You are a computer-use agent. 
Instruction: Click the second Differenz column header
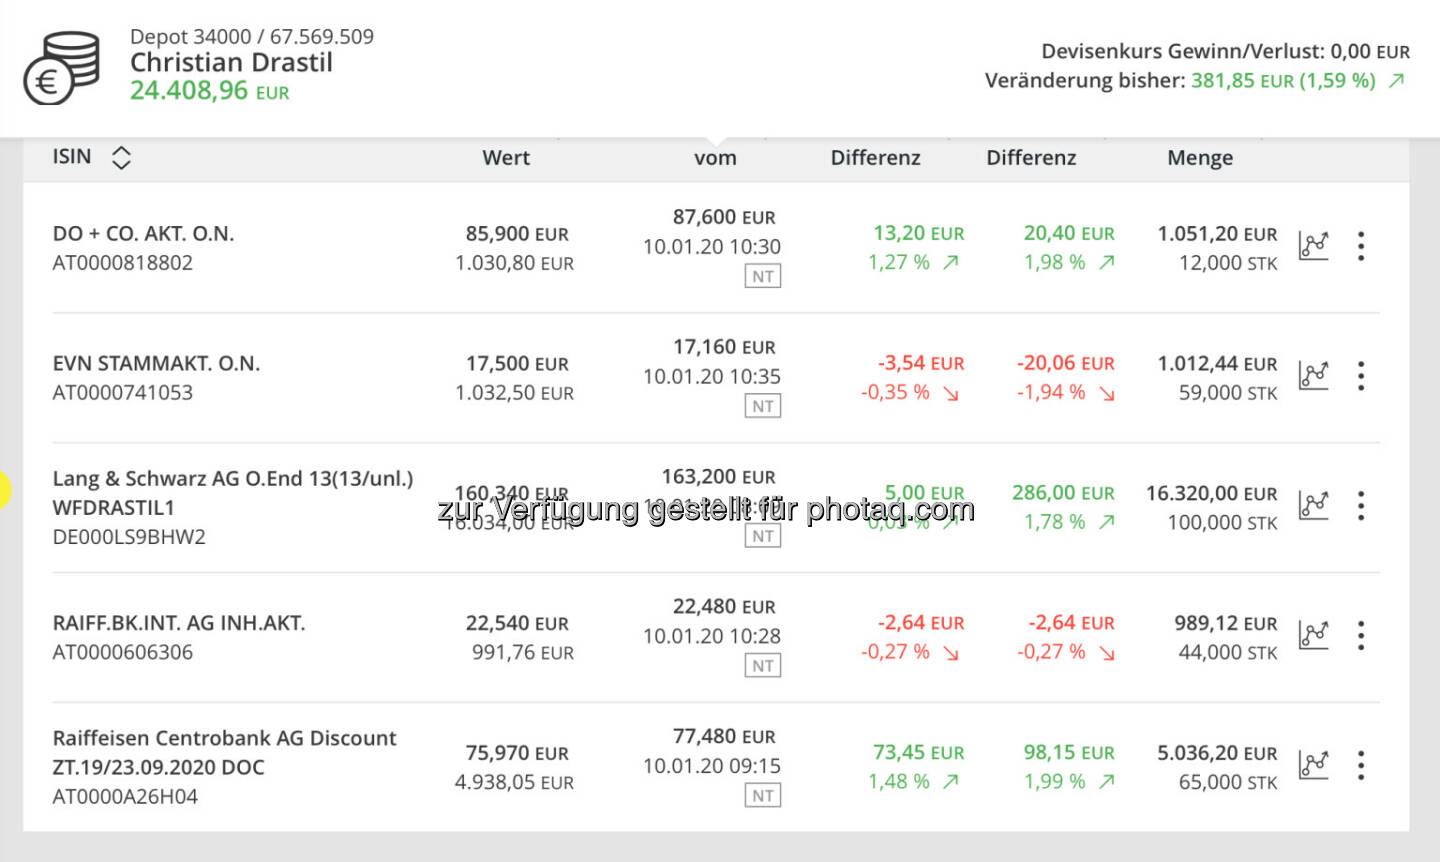(1031, 158)
